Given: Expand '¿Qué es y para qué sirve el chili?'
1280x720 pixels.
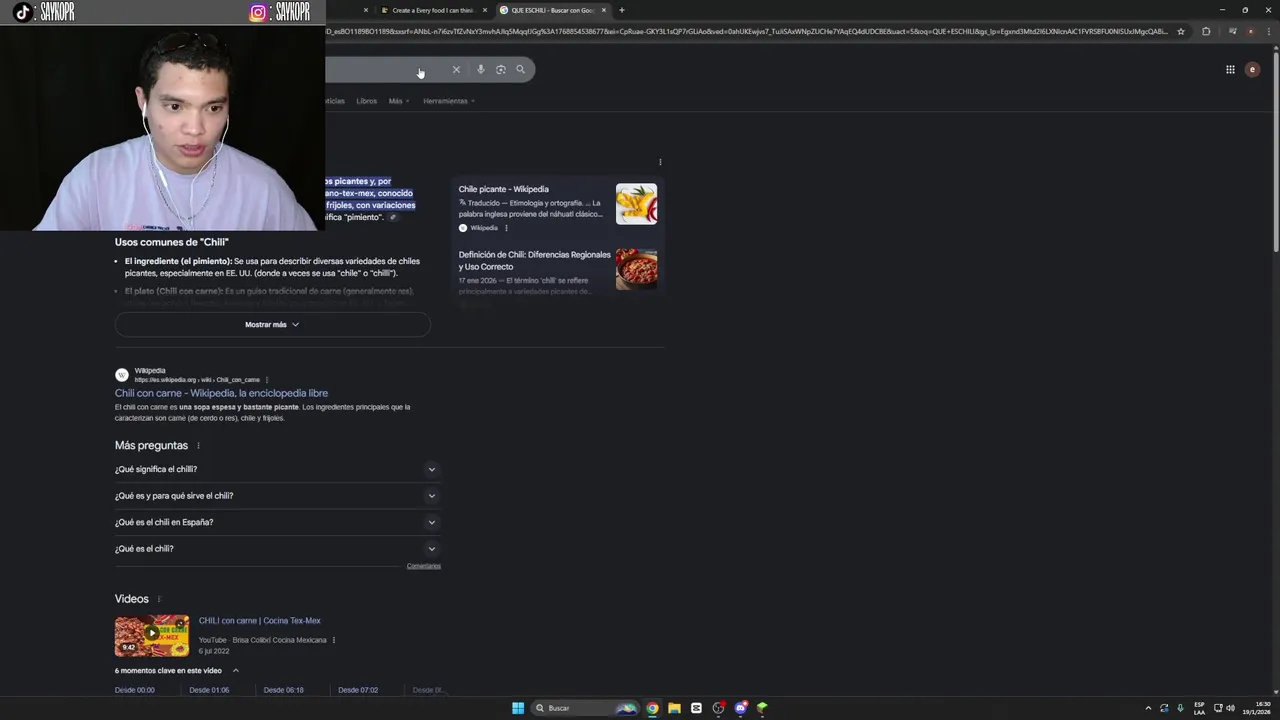Looking at the screenshot, I should pos(277,496).
